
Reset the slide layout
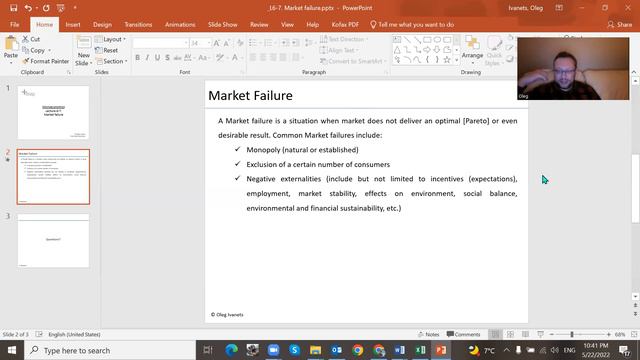click(x=107, y=50)
